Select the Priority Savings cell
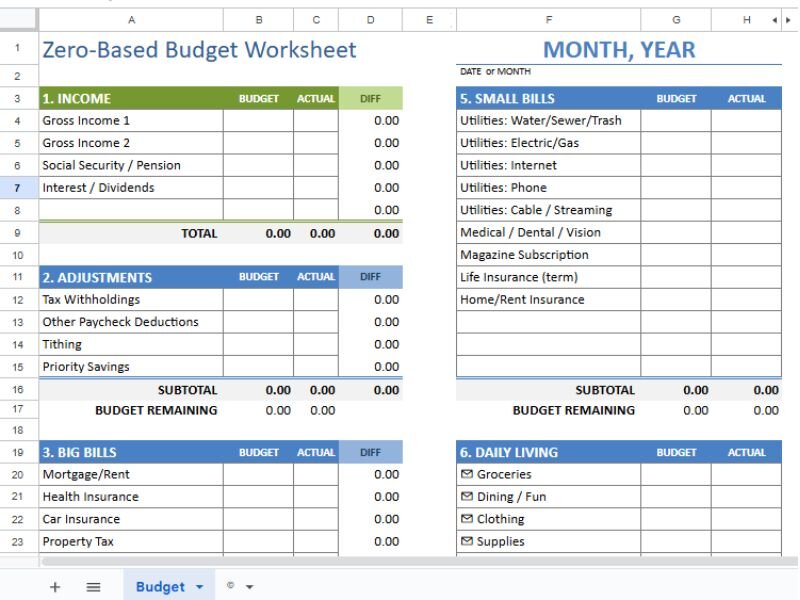Image resolution: width=800 pixels, height=600 pixels. [x=131, y=366]
